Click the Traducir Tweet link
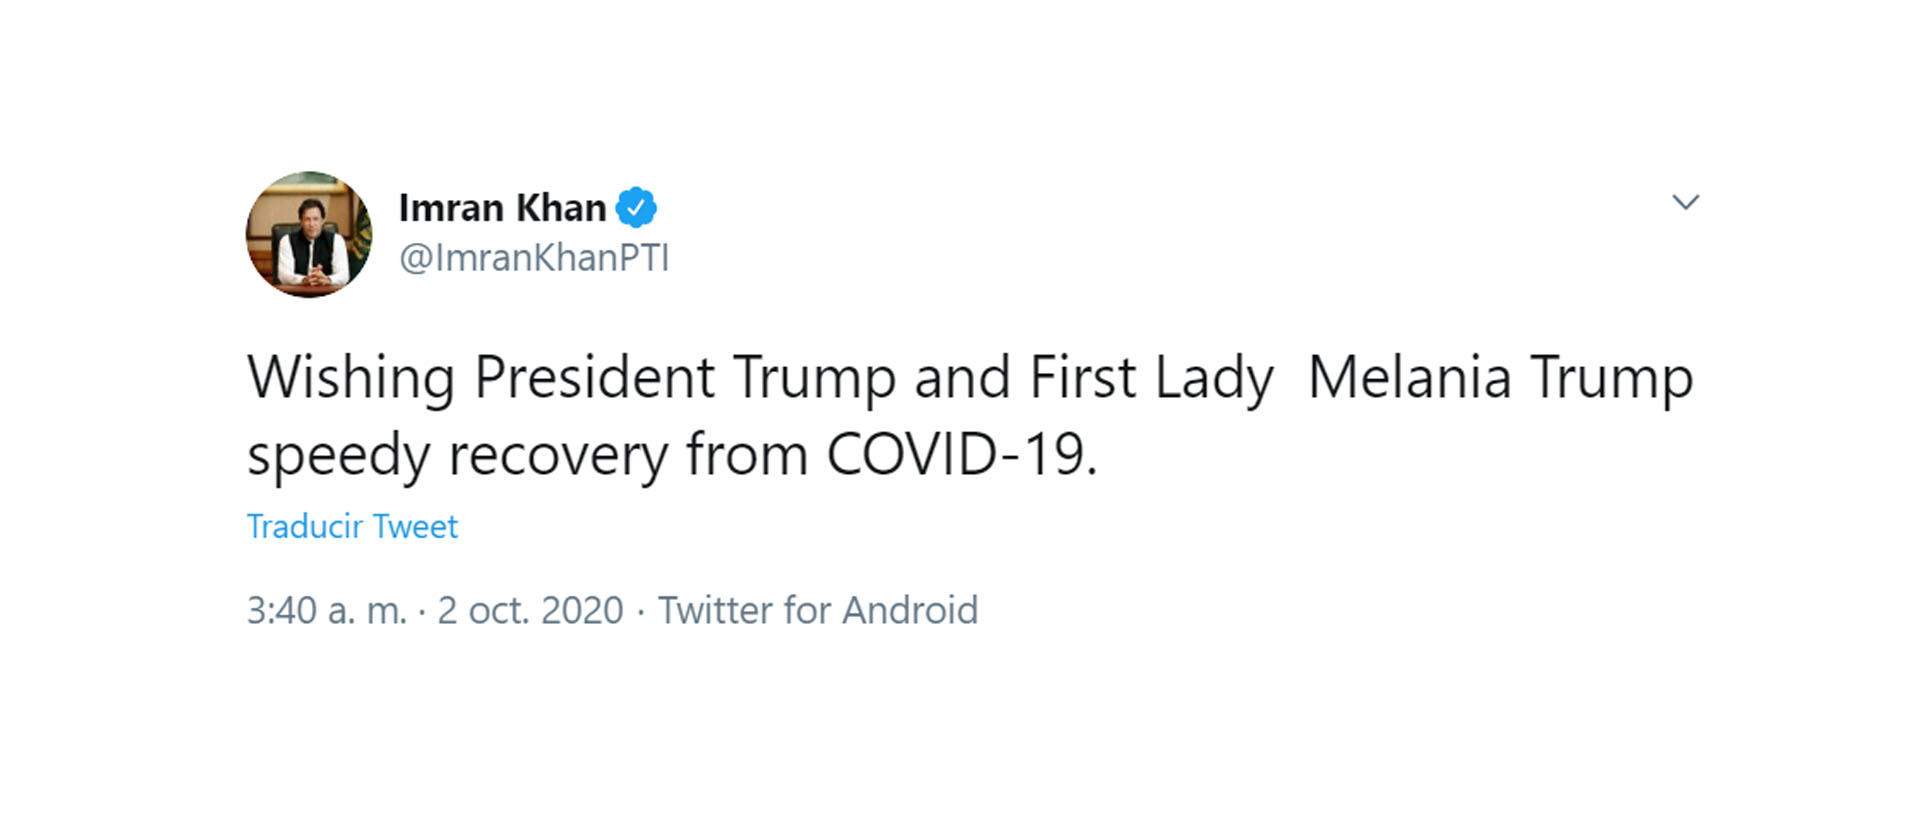 pos(352,526)
